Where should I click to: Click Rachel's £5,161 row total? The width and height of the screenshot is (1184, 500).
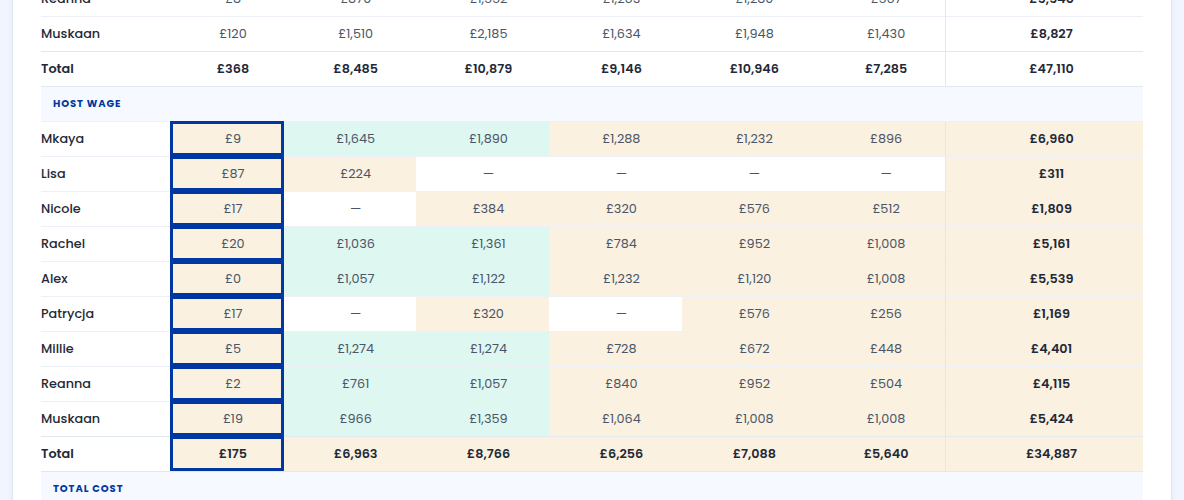[x=1051, y=244]
